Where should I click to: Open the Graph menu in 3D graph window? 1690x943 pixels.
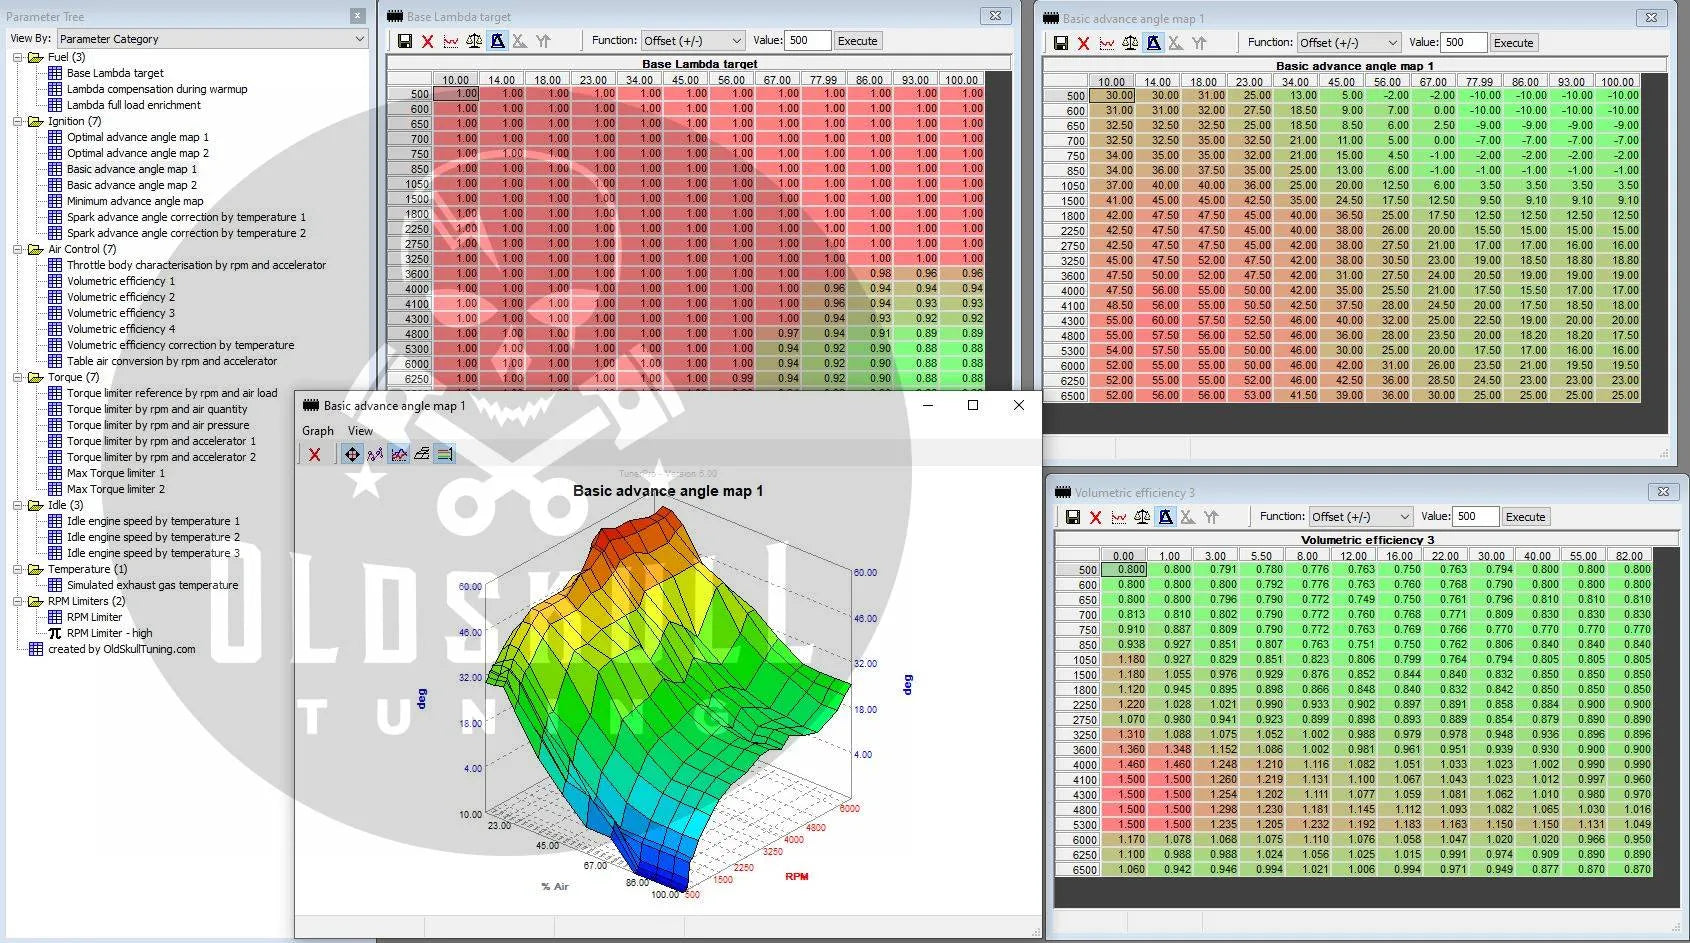click(x=317, y=431)
